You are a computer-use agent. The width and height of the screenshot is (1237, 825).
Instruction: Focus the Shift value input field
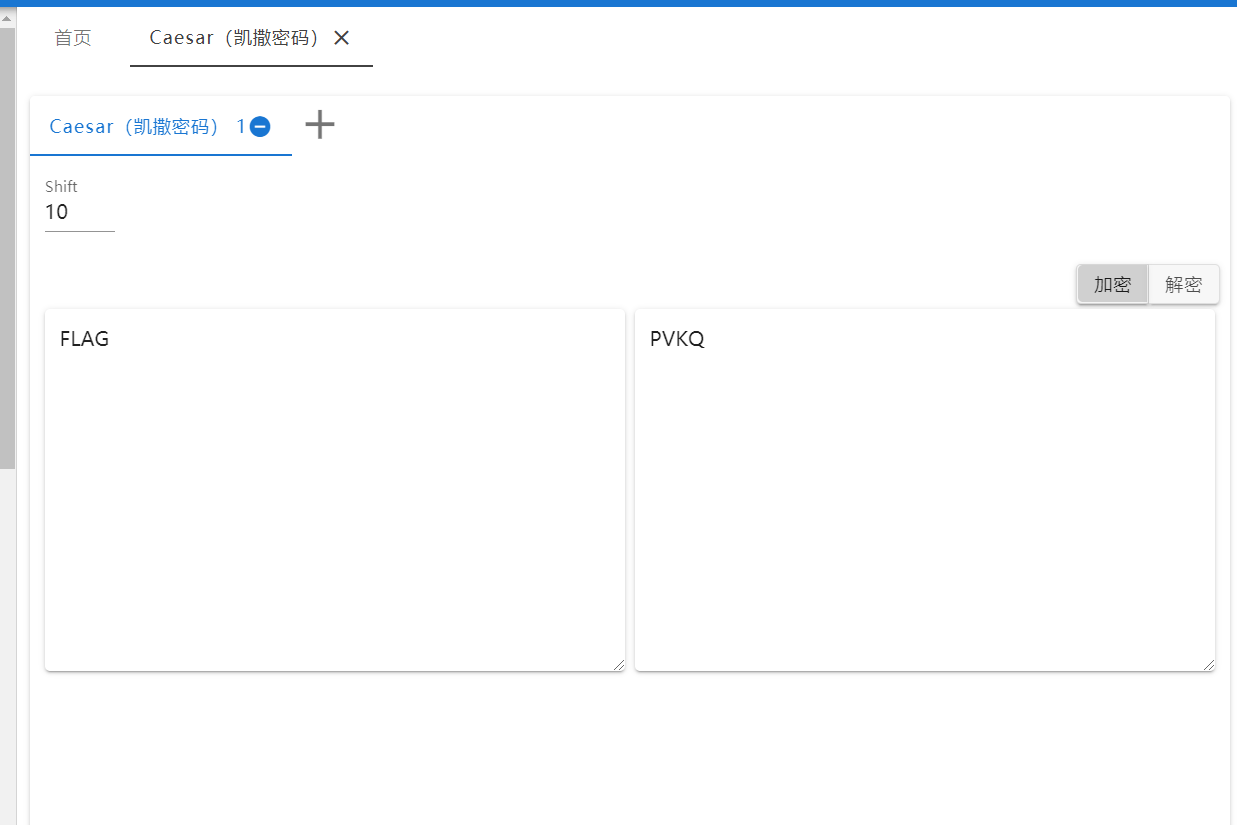[x=79, y=212]
